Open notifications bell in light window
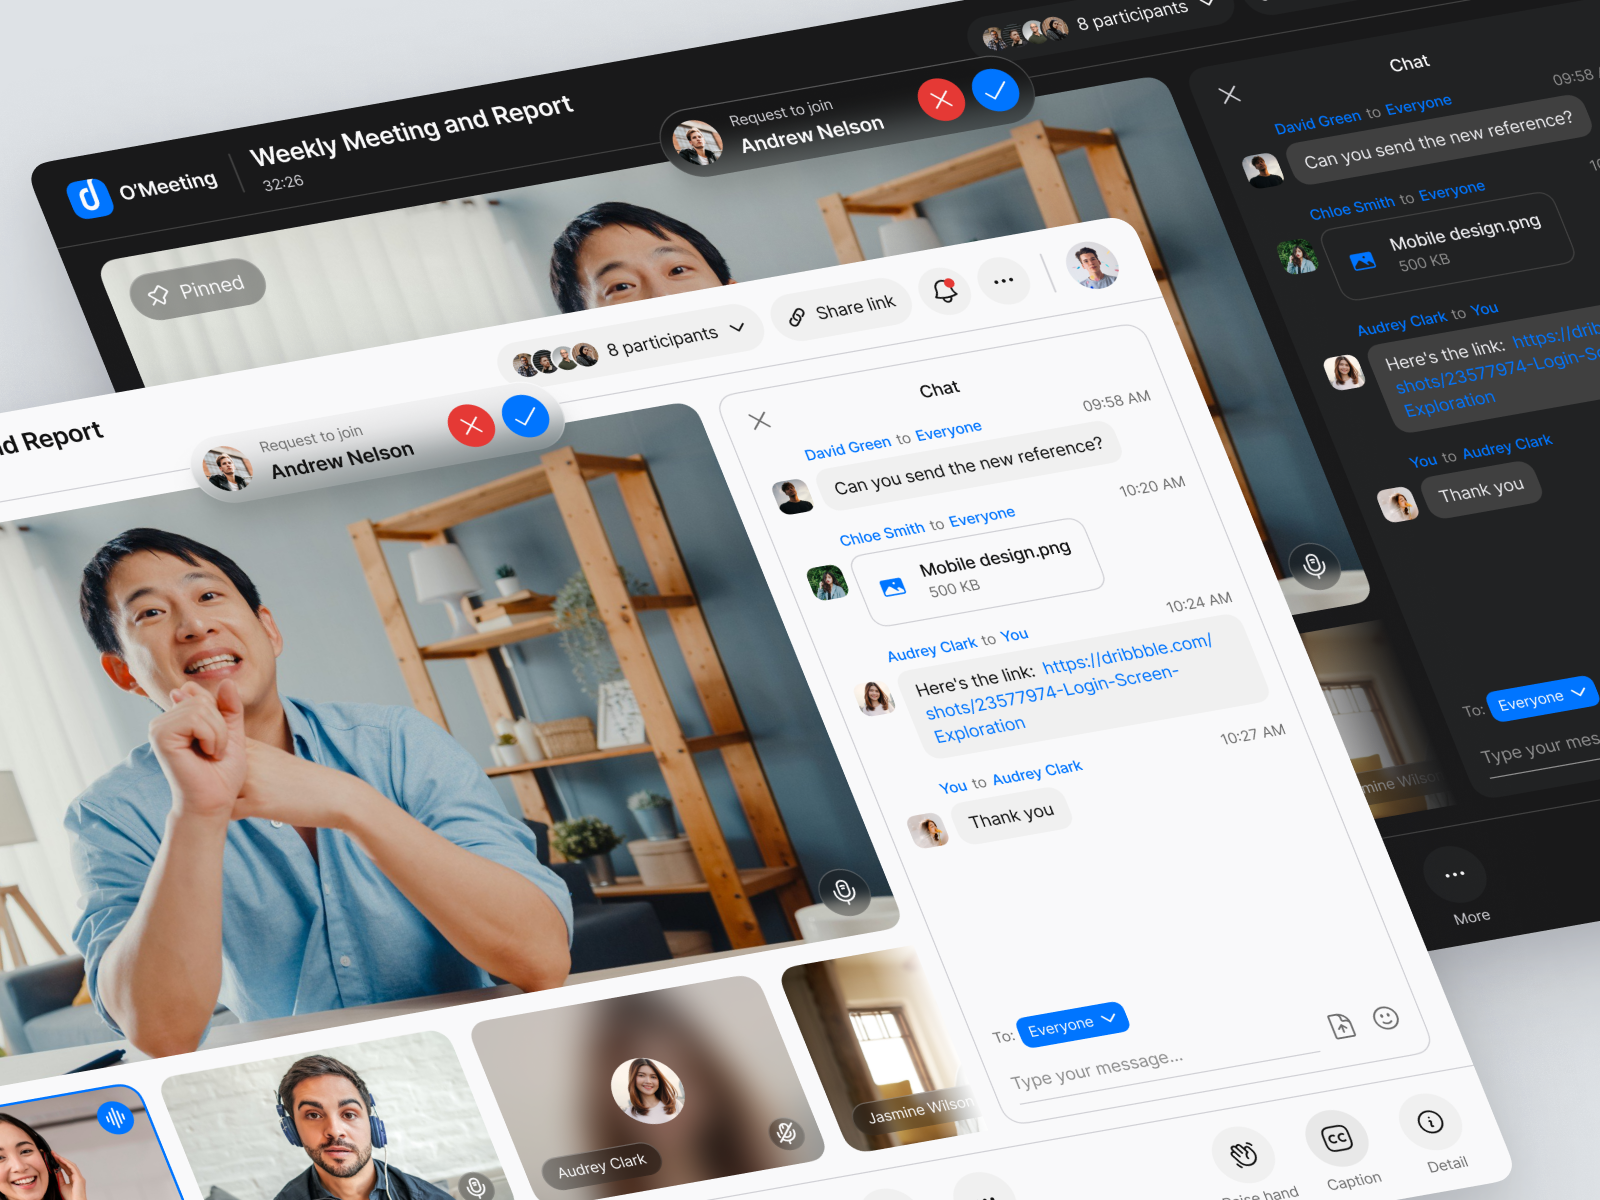This screenshot has height=1200, width=1600. click(945, 291)
